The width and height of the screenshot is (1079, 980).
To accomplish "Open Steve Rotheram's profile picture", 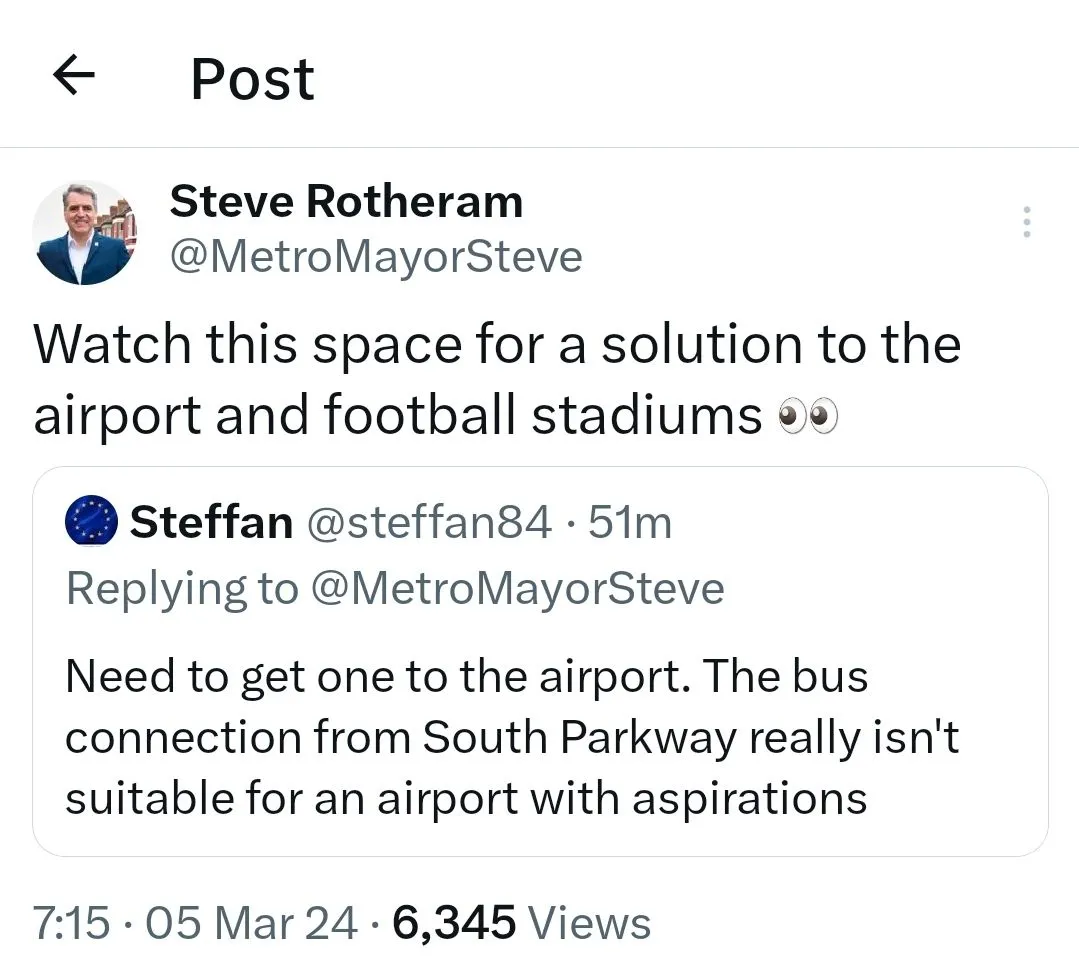I will [x=85, y=232].
